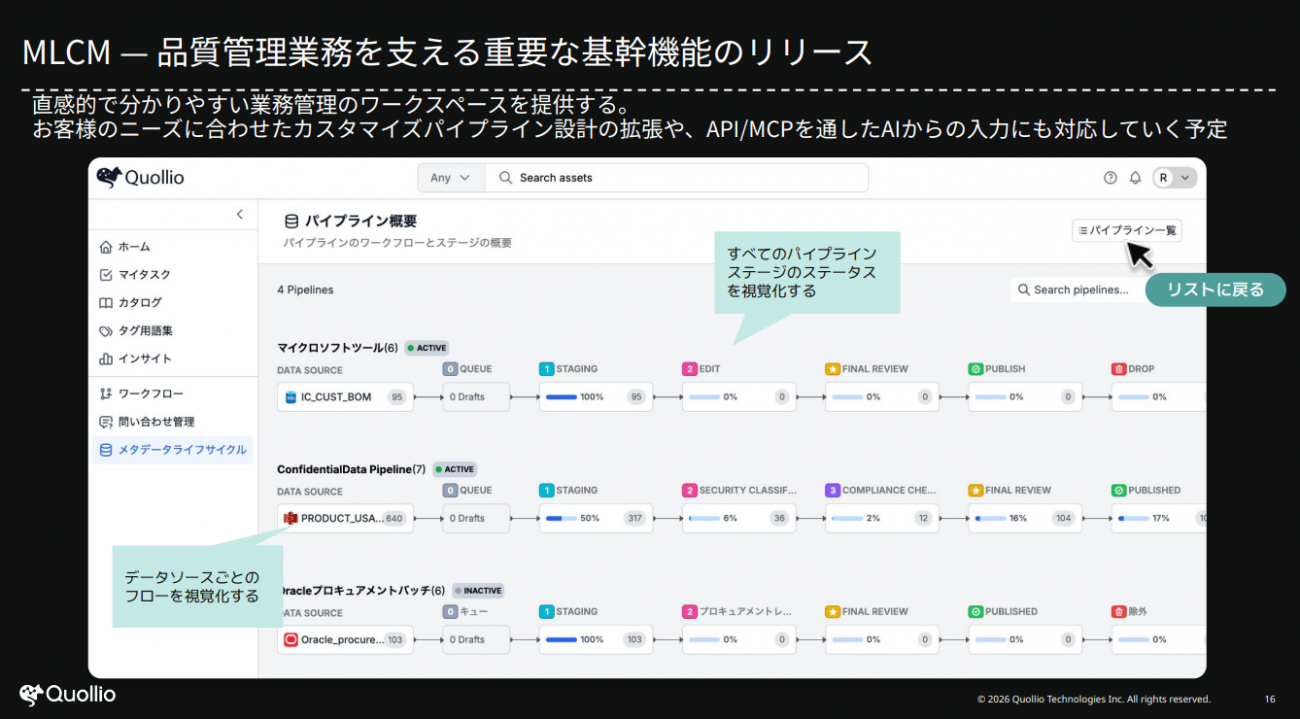Open インサイト from the sidebar

click(144, 359)
